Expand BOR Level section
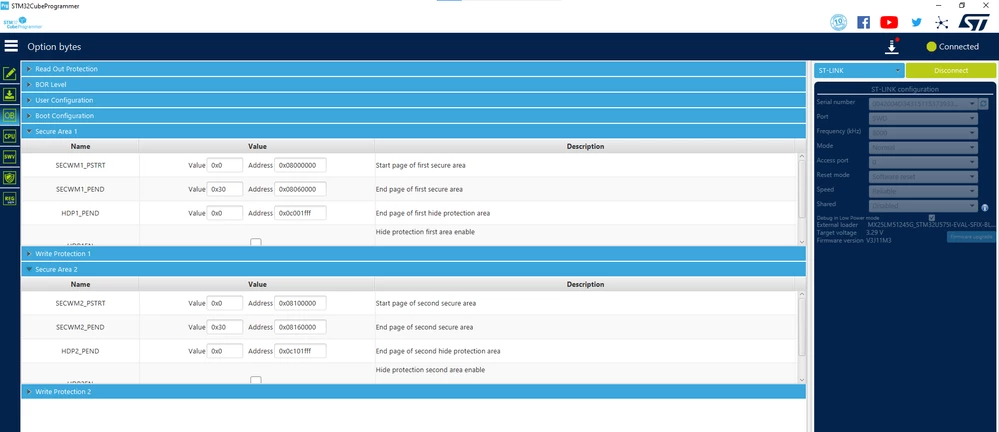Image resolution: width=999 pixels, height=432 pixels. pyautogui.click(x=413, y=84)
